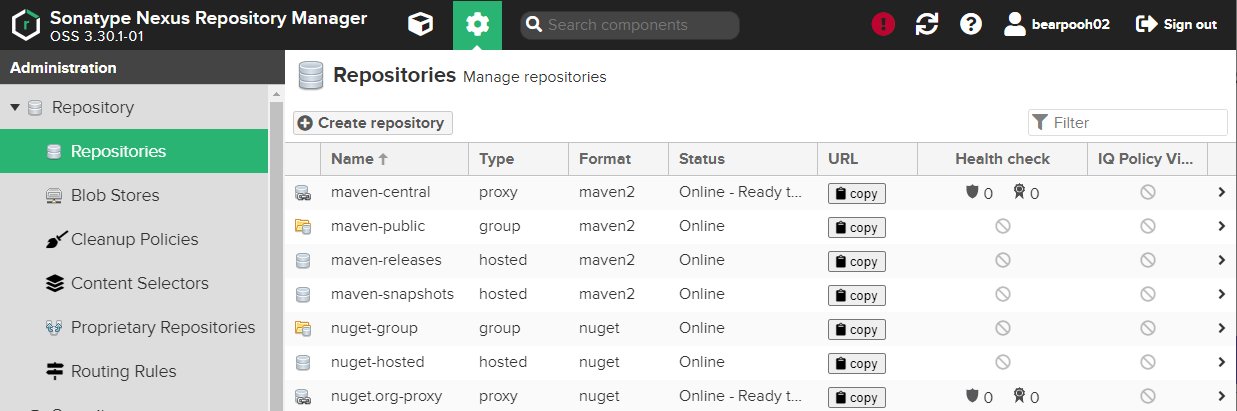Screen dimensions: 1237x411
Task: Click the maven-snapshots hosted database icon
Action: (302, 295)
